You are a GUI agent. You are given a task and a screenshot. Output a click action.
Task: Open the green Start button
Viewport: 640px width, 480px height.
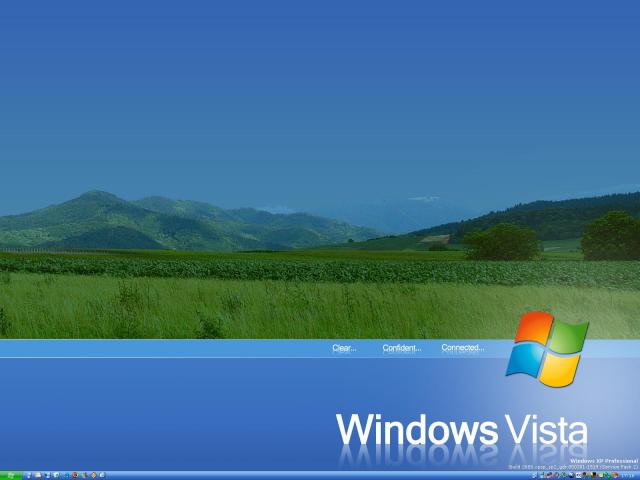click(x=11, y=476)
